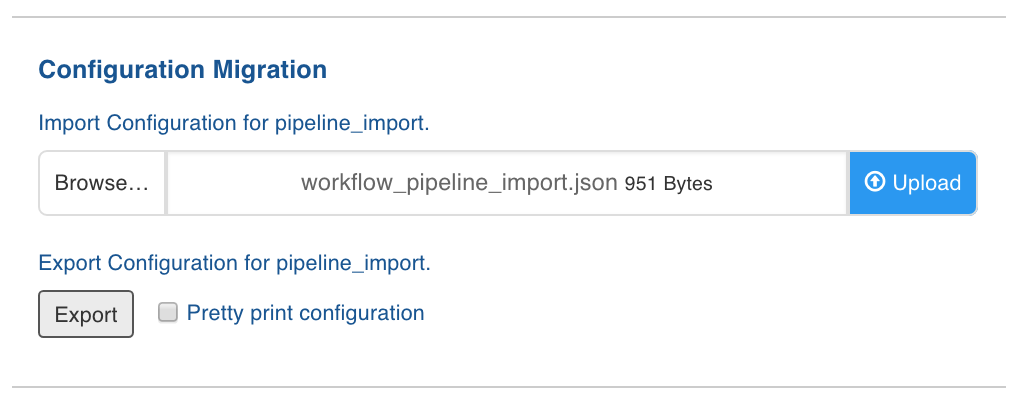Screen dimensions: 1022x402
Task: Click the Import Configuration for pipeline_import label
Action: [234, 122]
